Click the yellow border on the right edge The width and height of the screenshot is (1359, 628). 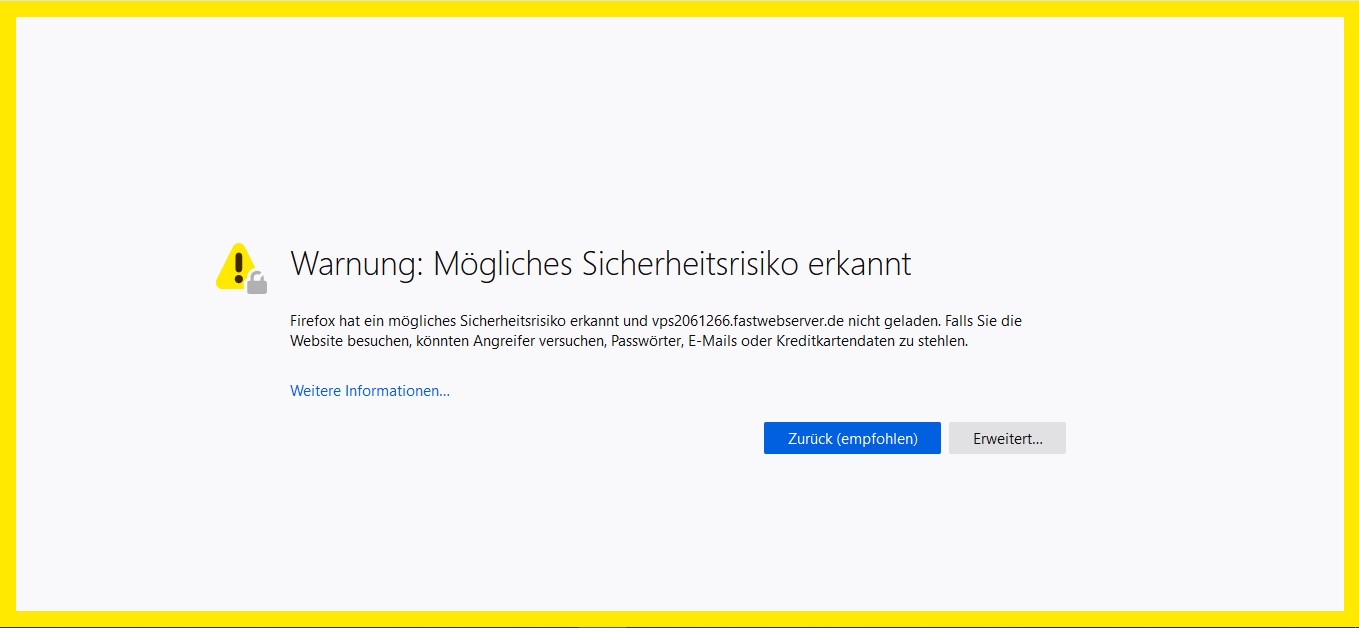coord(1351,314)
